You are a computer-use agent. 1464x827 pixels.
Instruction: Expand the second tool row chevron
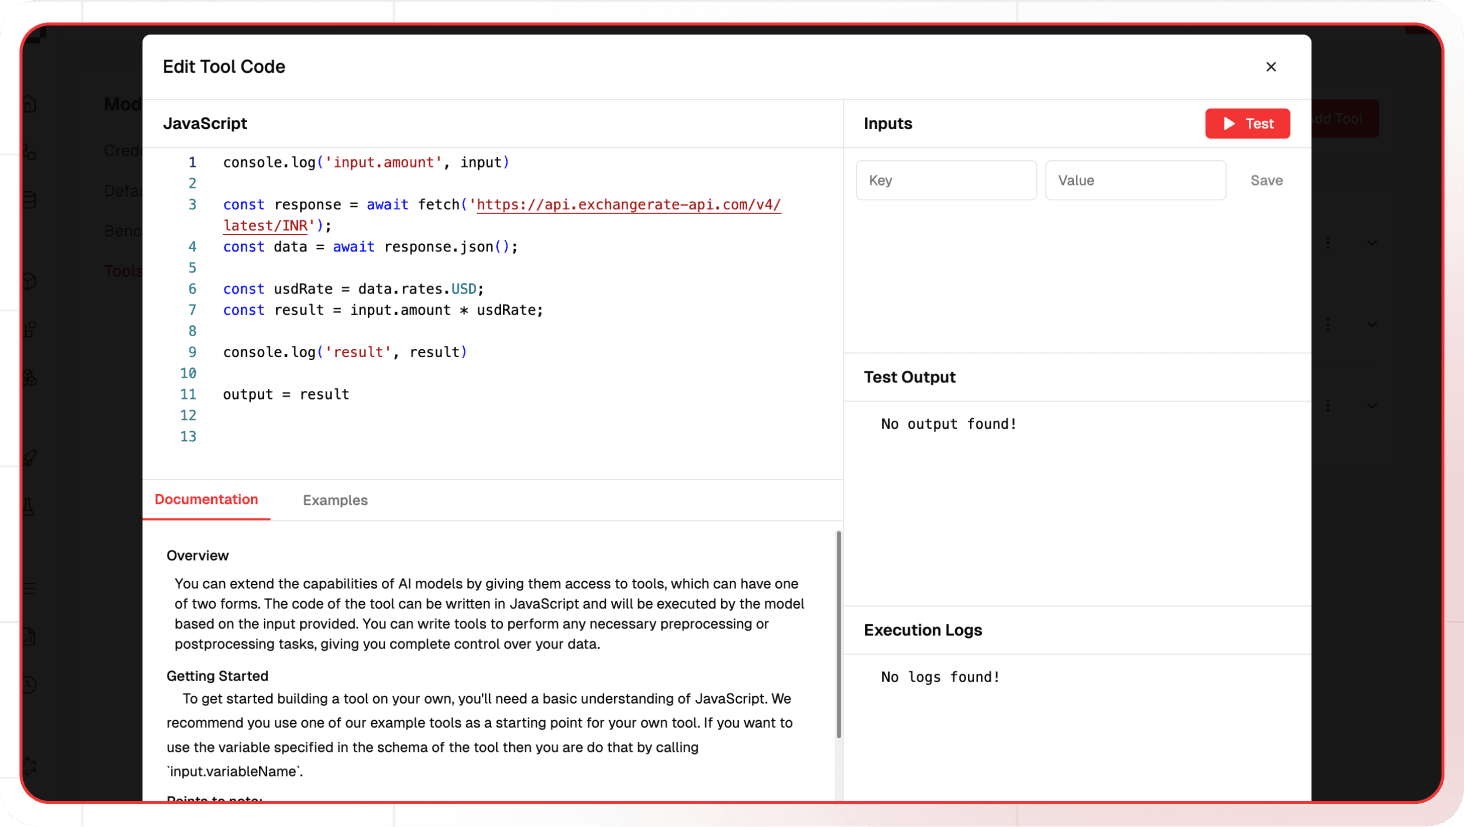1372,325
